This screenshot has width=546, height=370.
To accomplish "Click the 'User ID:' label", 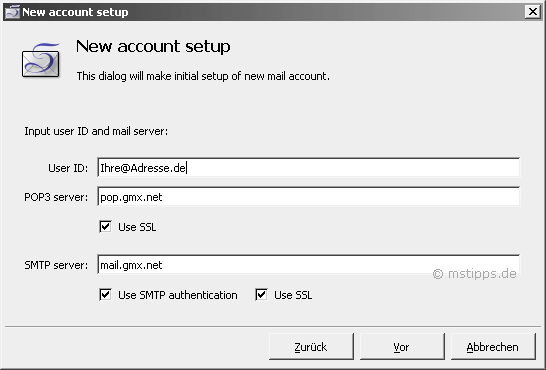I will [x=68, y=168].
